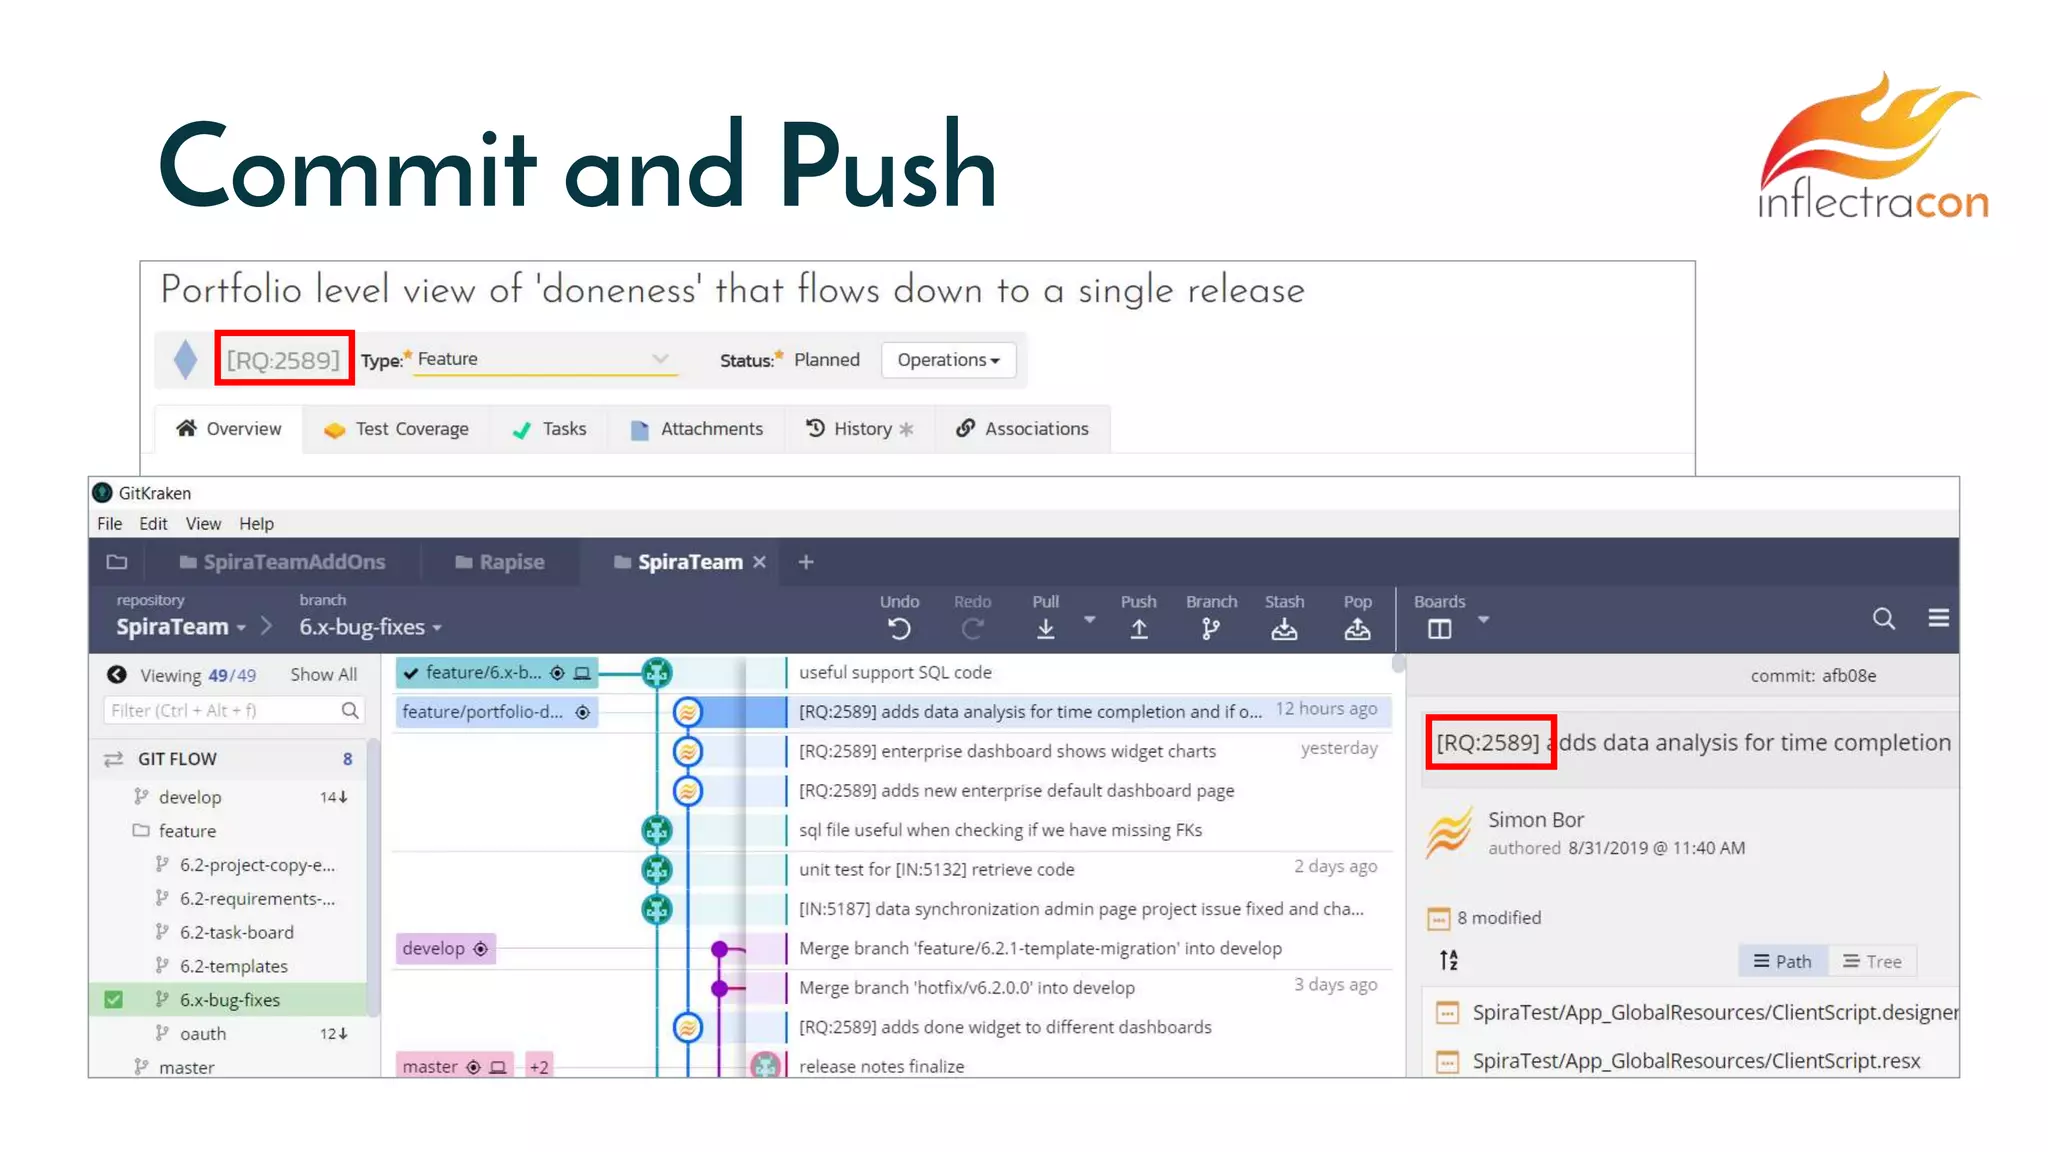Viewport: 2048px width, 1152px height.
Task: Open the Pull options dropdown arrow
Action: click(x=1089, y=620)
